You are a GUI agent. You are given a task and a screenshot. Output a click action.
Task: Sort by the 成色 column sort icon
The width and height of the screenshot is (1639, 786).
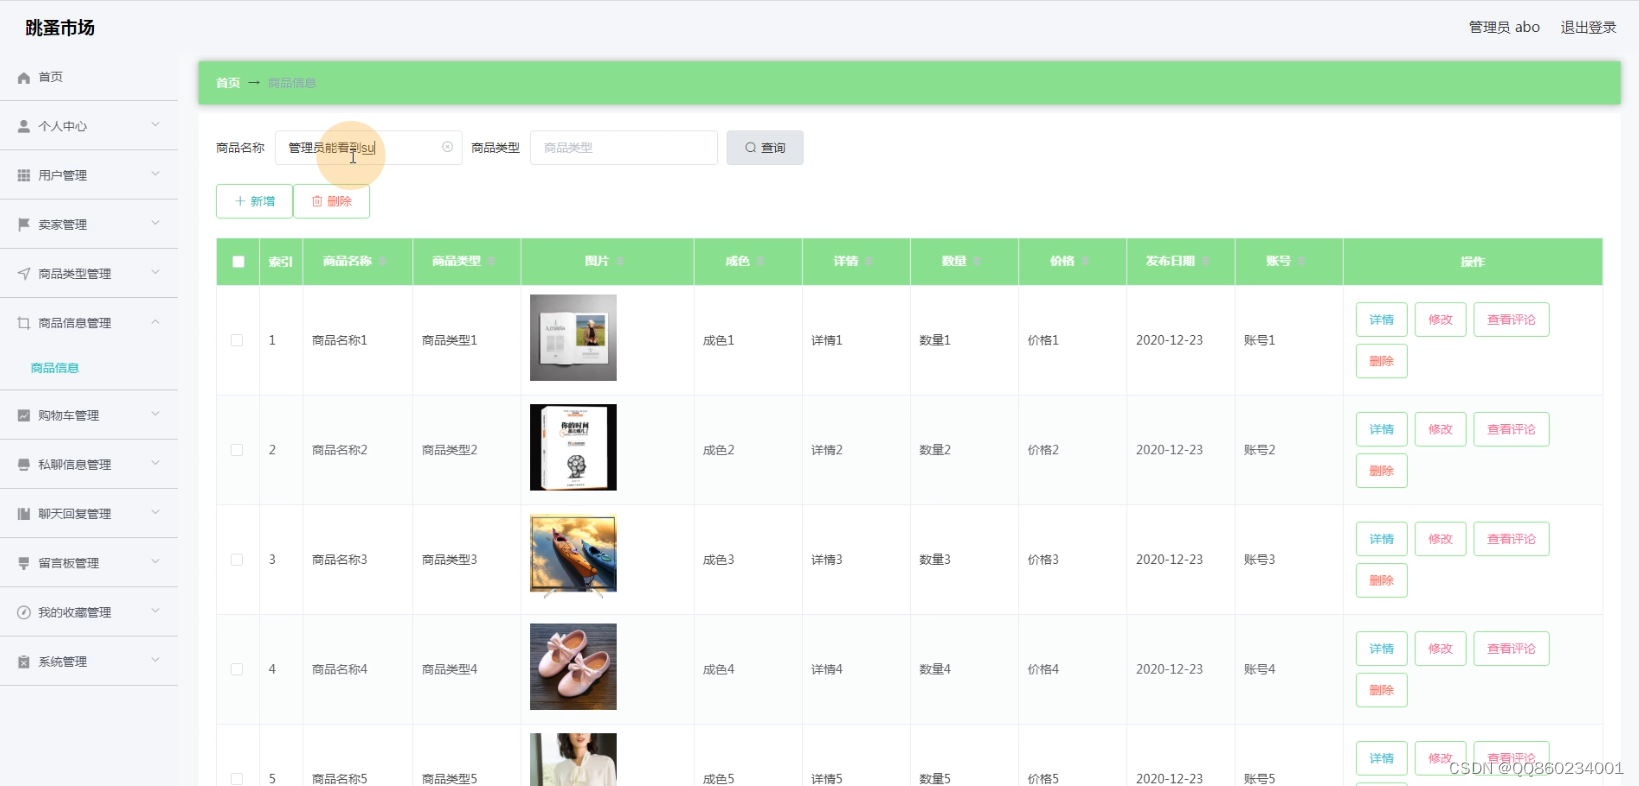click(x=759, y=261)
